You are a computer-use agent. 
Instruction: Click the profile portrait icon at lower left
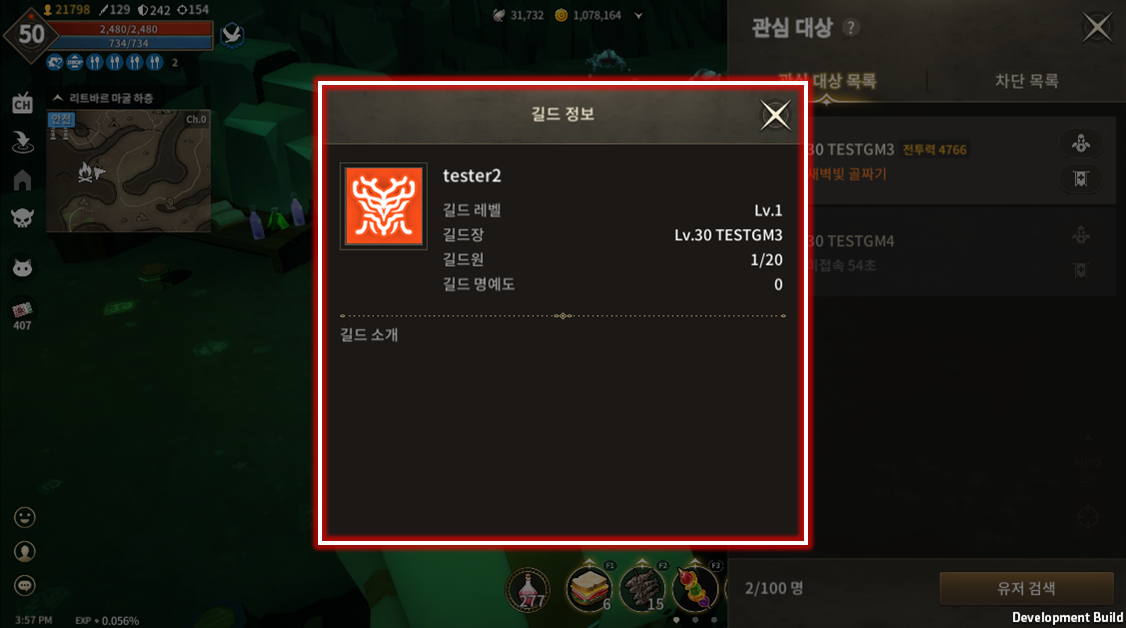(x=24, y=551)
